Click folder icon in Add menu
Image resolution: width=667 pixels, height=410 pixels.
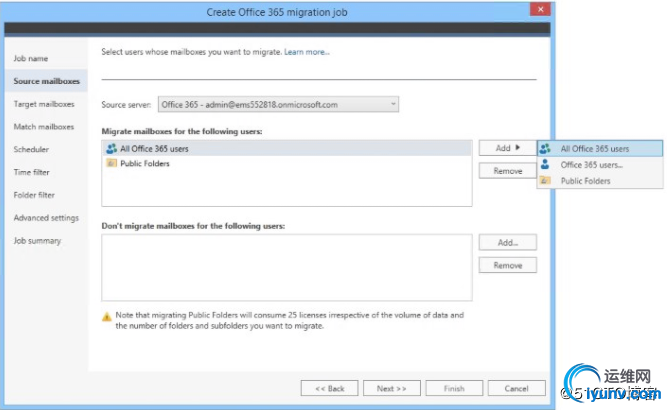click(545, 180)
